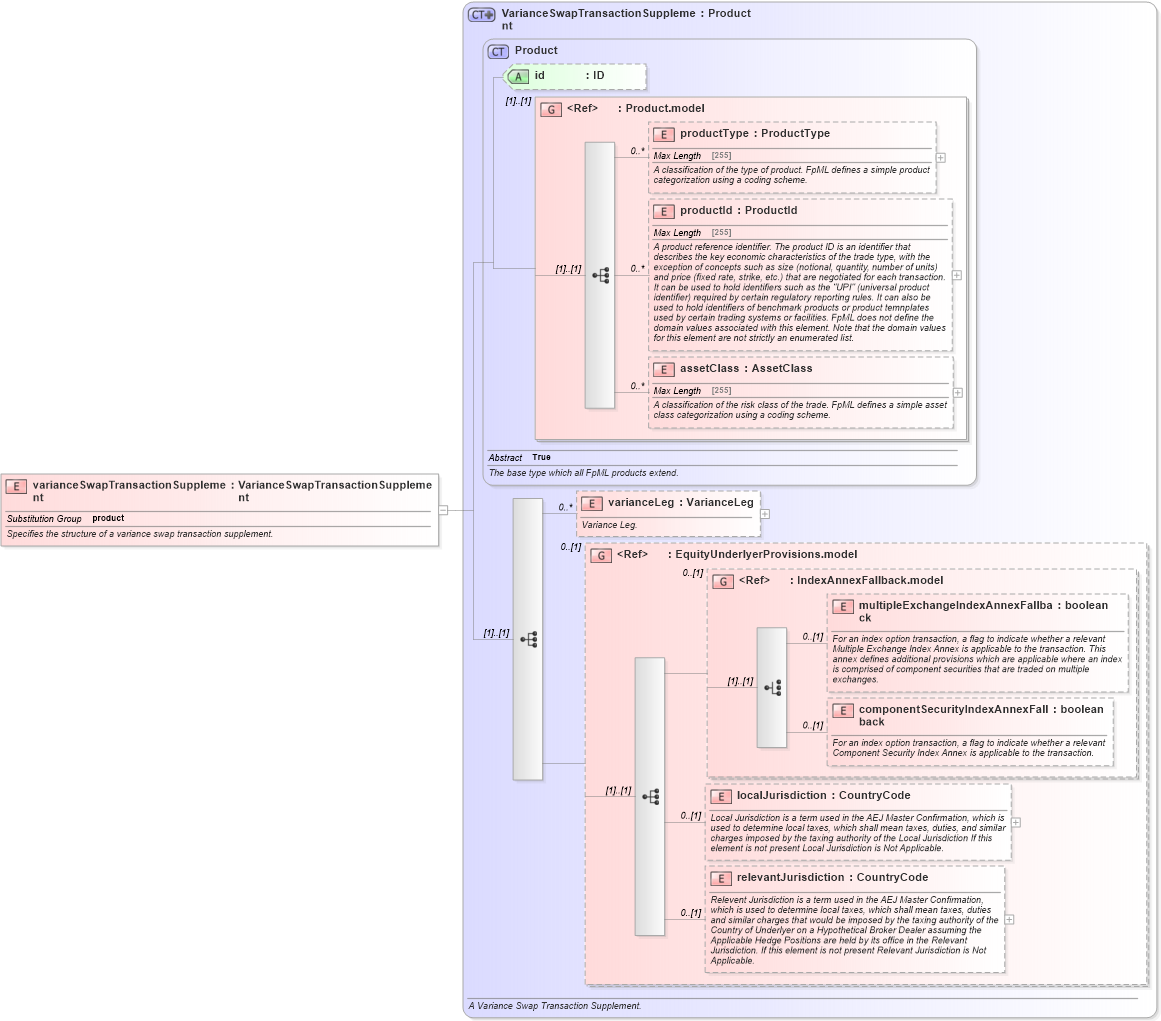Click the productType : ProductType label

755,133
